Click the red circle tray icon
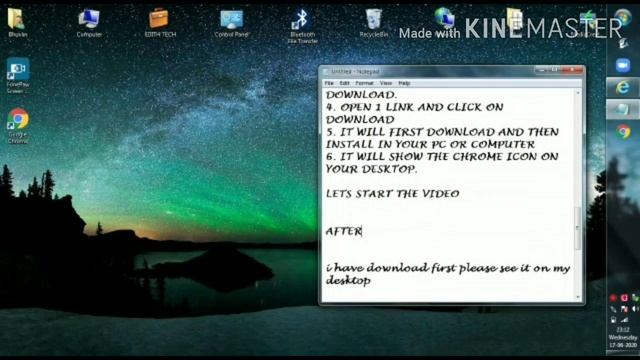 pos(613,298)
